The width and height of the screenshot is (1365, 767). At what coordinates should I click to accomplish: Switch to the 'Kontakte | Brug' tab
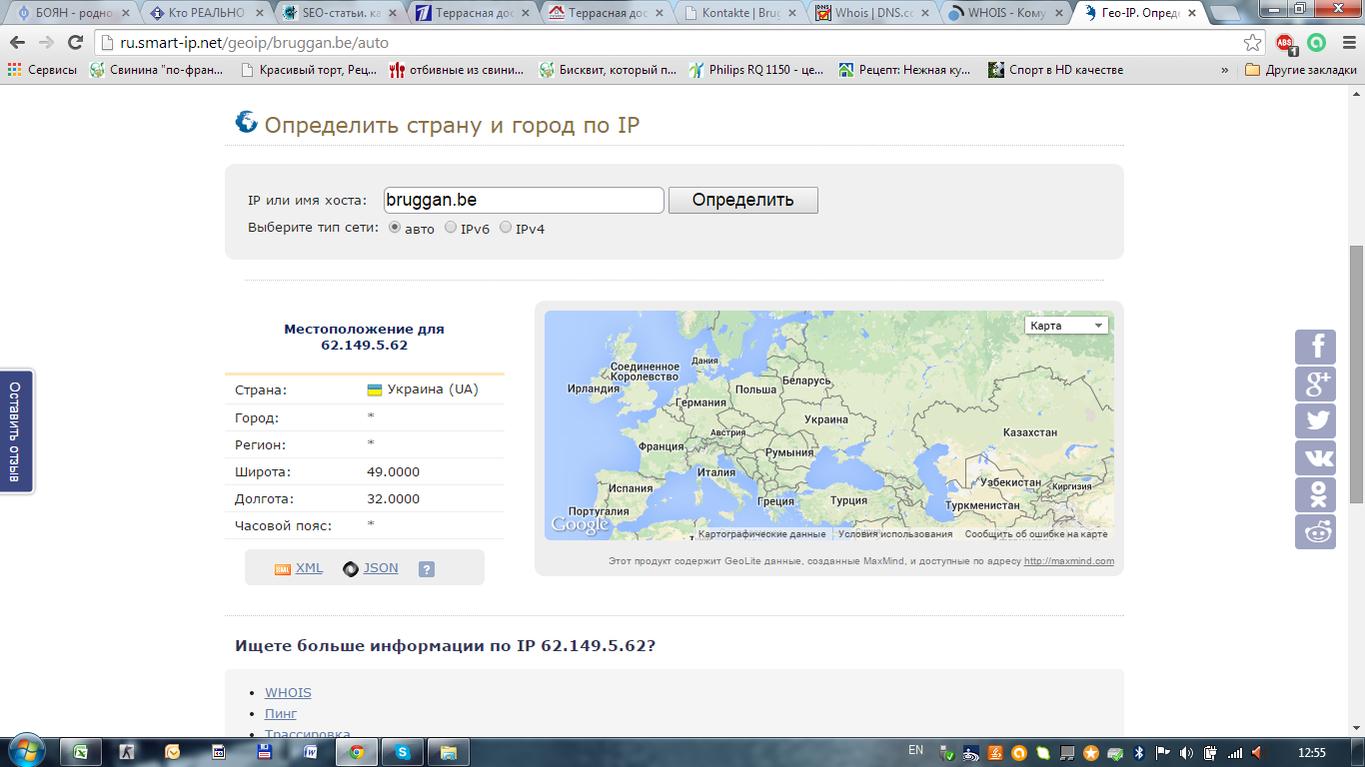[738, 14]
